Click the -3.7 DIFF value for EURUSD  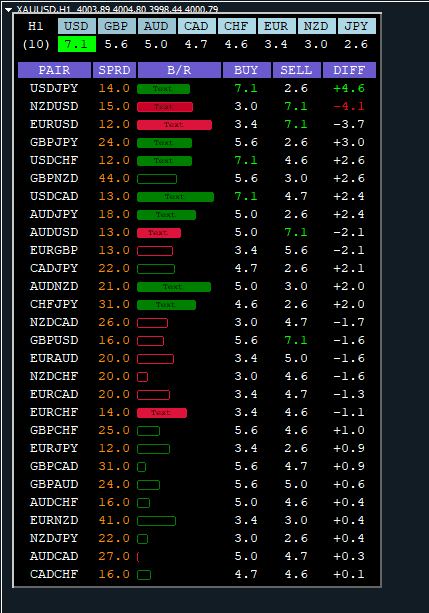(x=349, y=124)
